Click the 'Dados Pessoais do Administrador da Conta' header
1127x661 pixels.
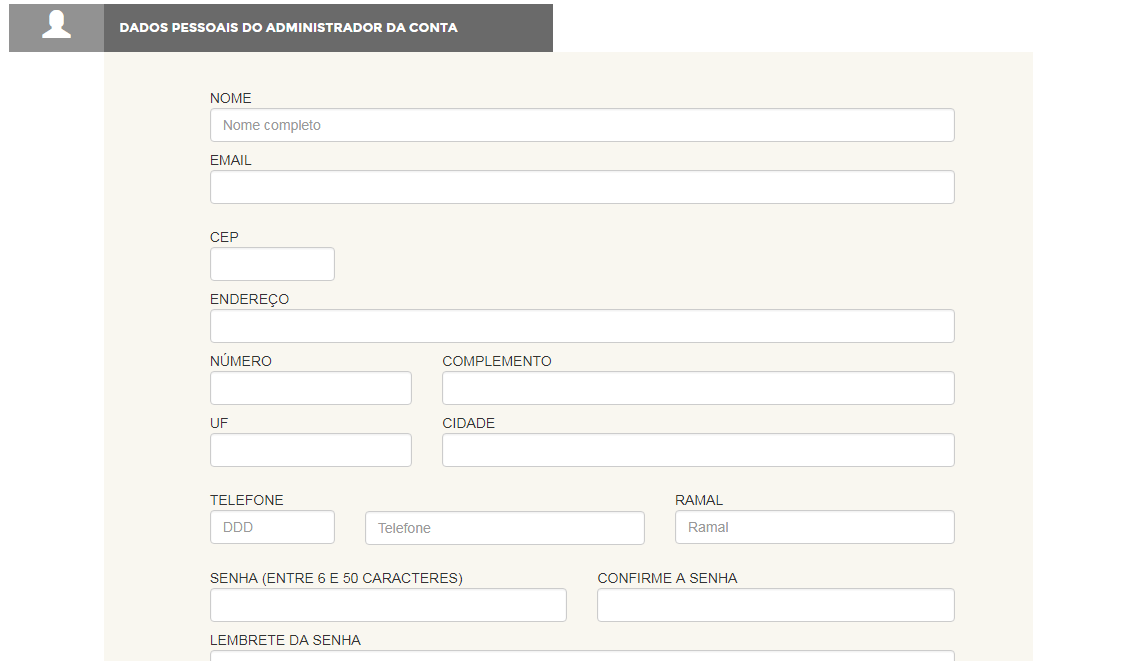tap(288, 28)
